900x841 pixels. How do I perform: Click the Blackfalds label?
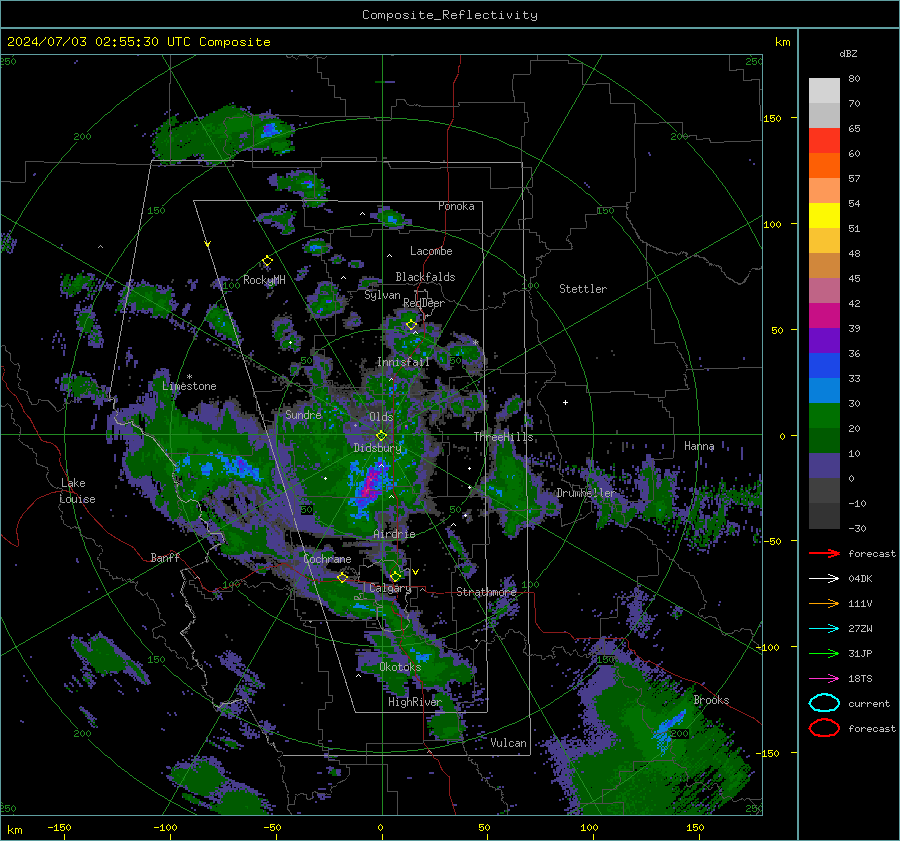point(425,277)
